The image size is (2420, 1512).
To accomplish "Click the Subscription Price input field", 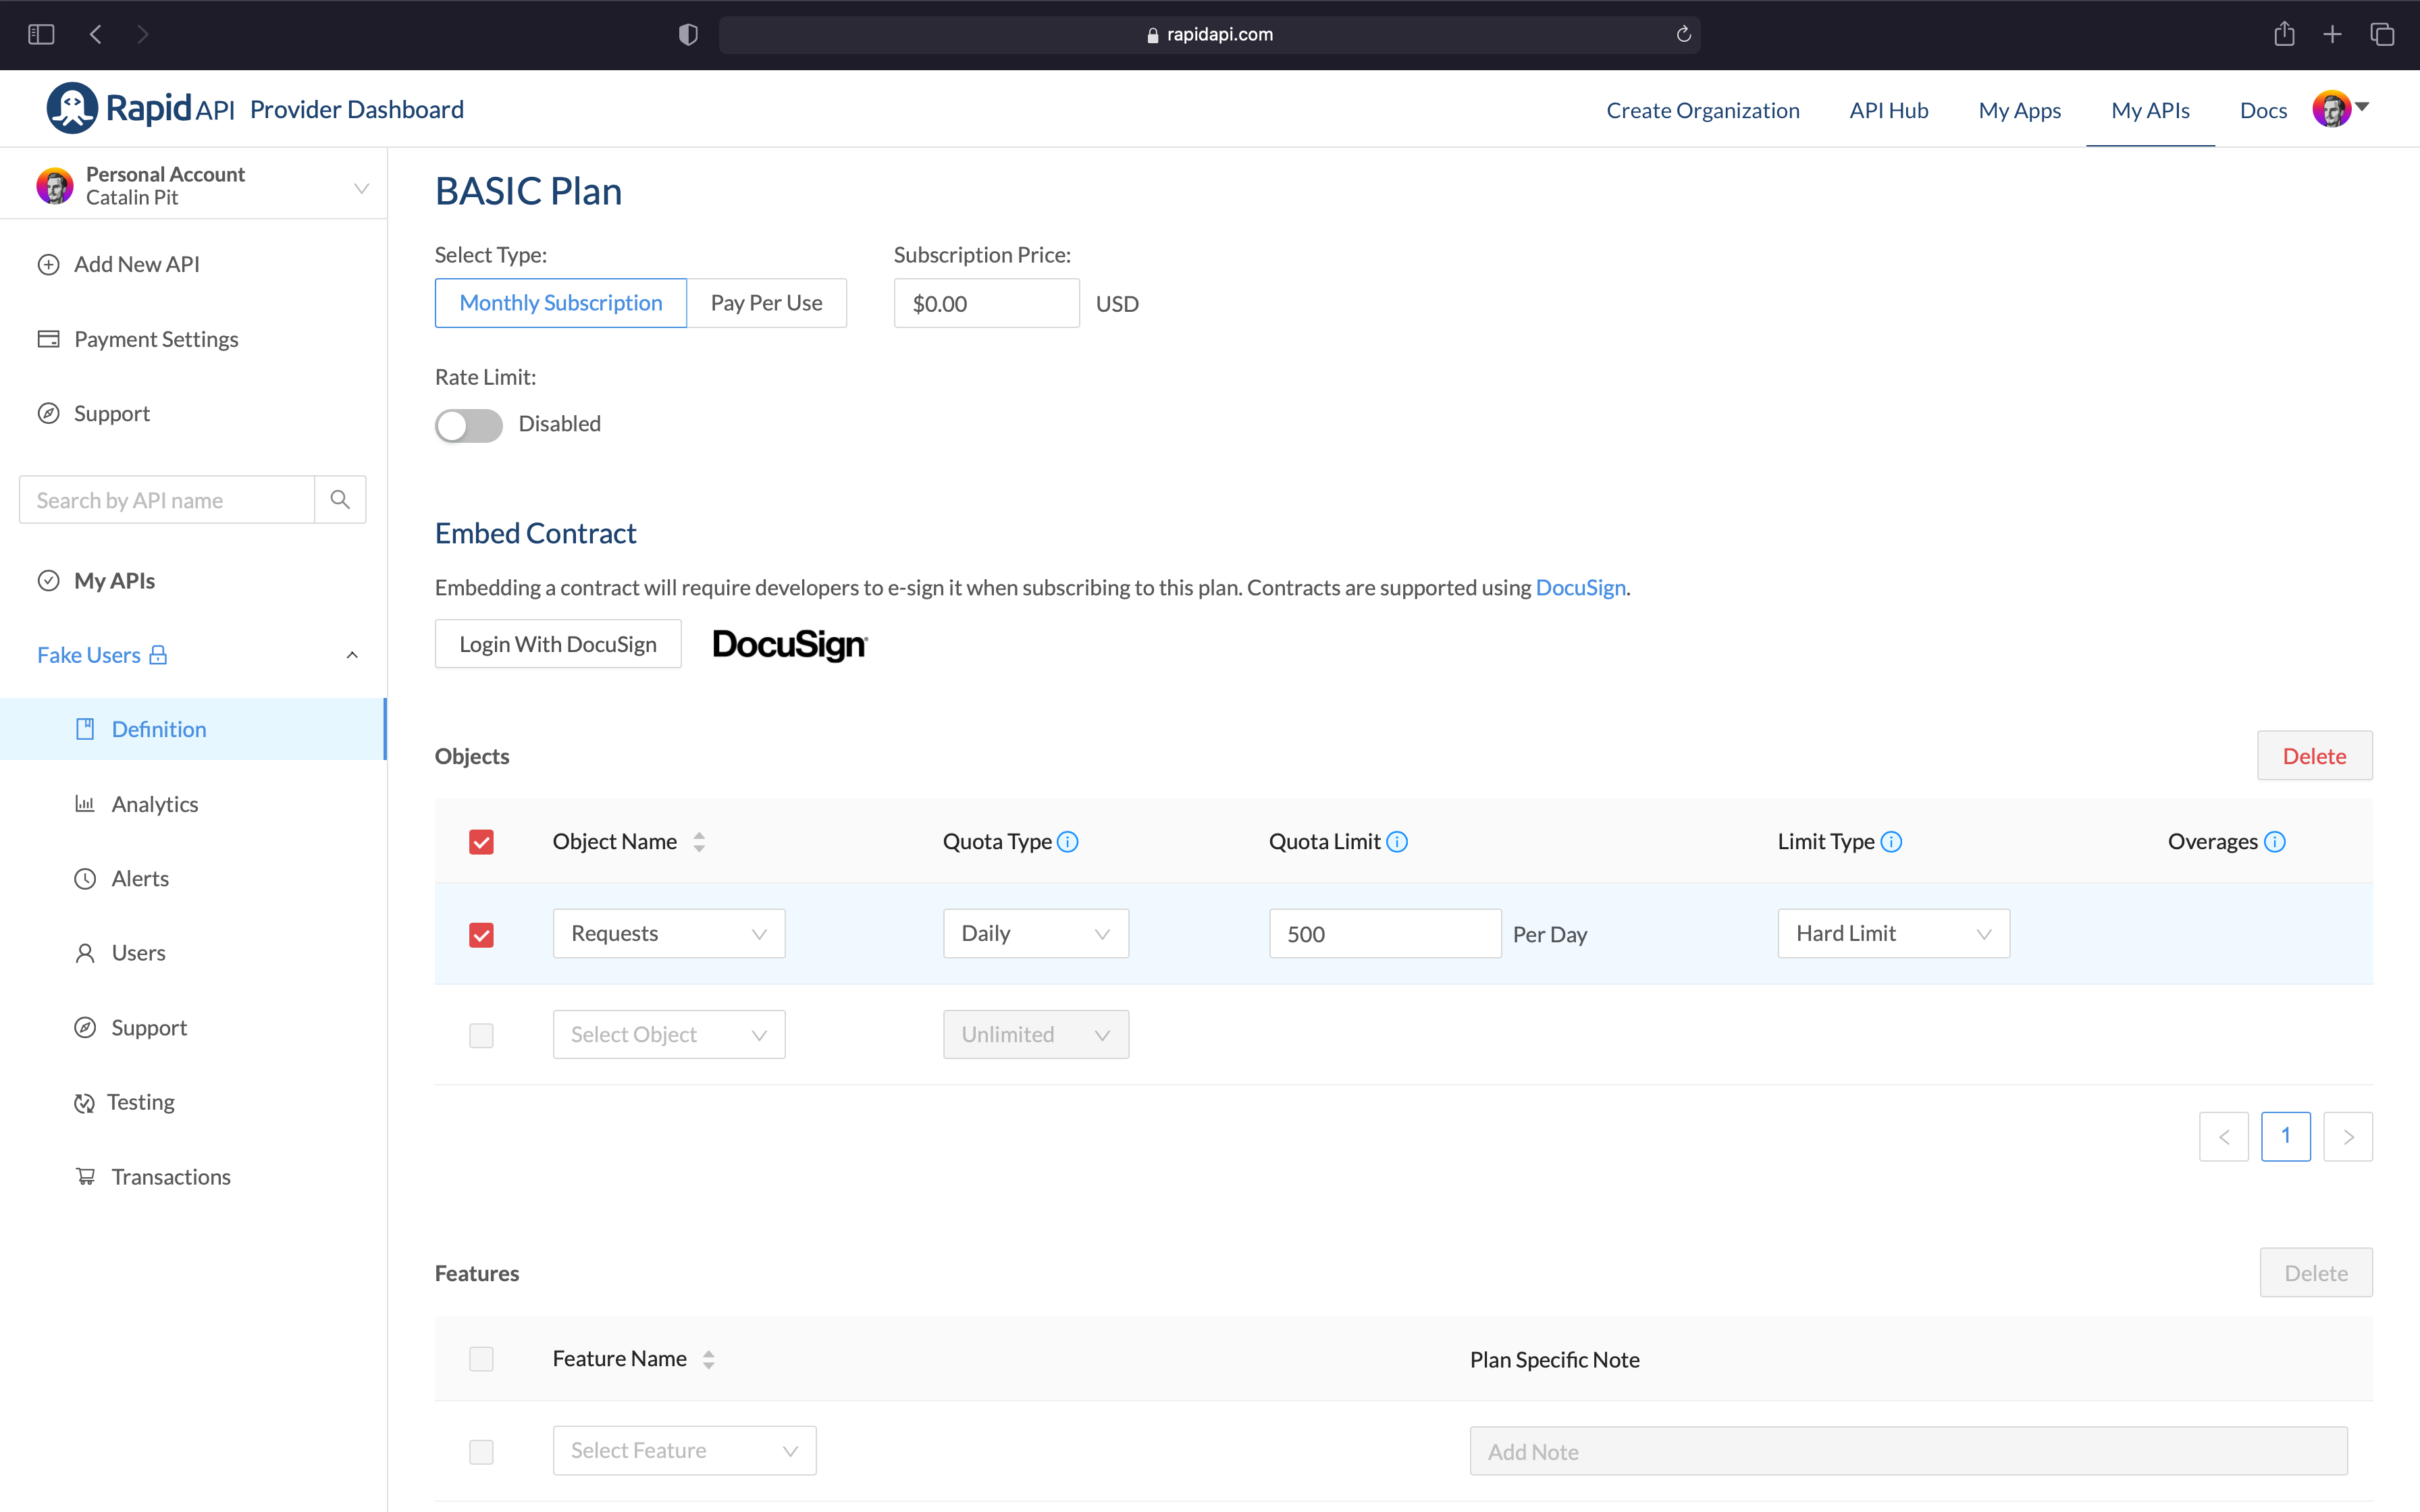I will coord(986,303).
